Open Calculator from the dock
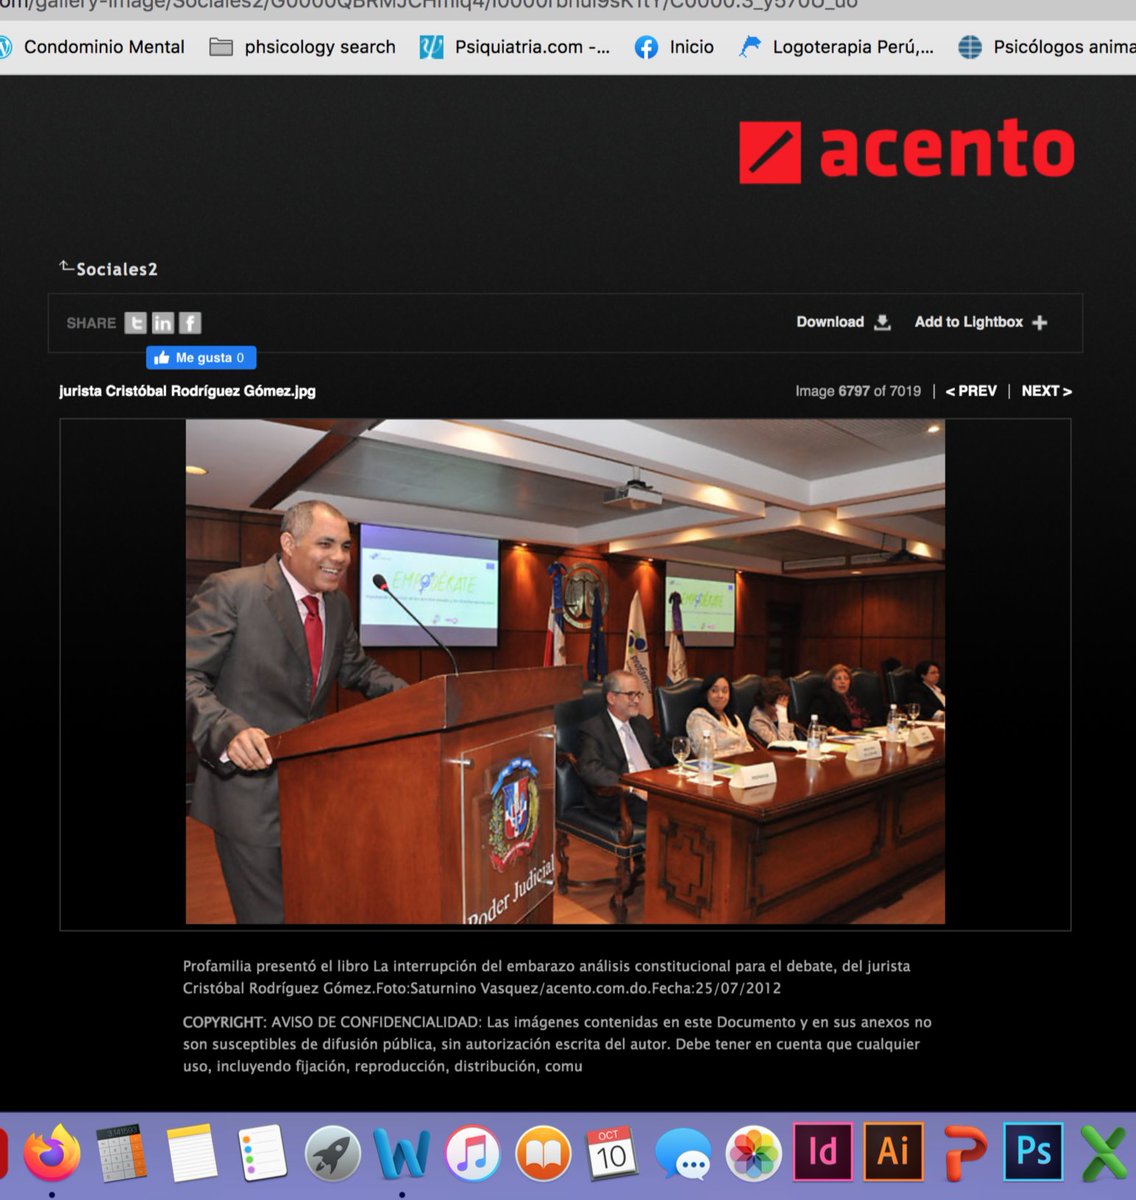The width and height of the screenshot is (1136, 1200). [x=121, y=1154]
